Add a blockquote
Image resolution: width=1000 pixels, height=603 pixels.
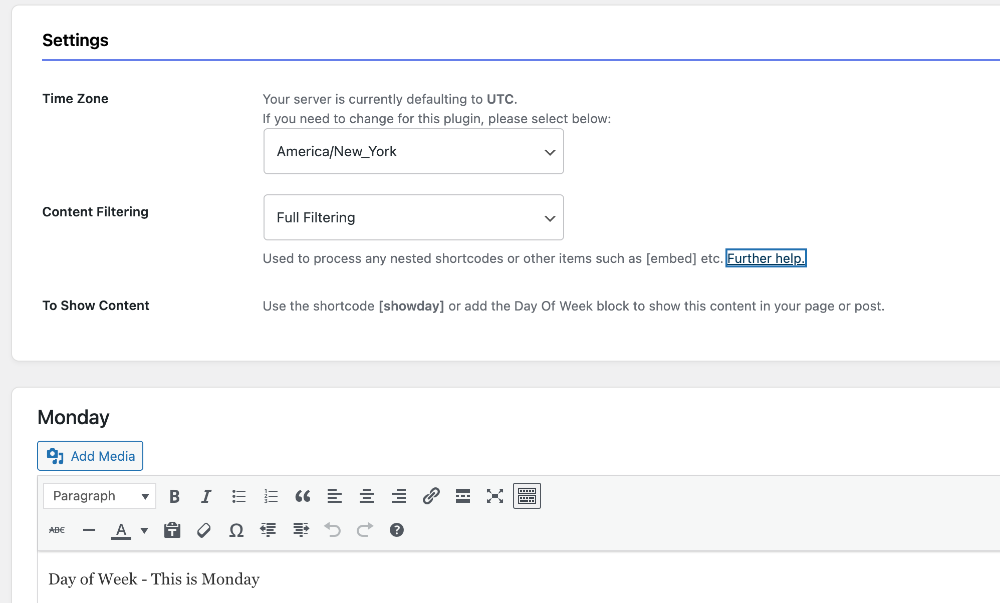click(303, 496)
